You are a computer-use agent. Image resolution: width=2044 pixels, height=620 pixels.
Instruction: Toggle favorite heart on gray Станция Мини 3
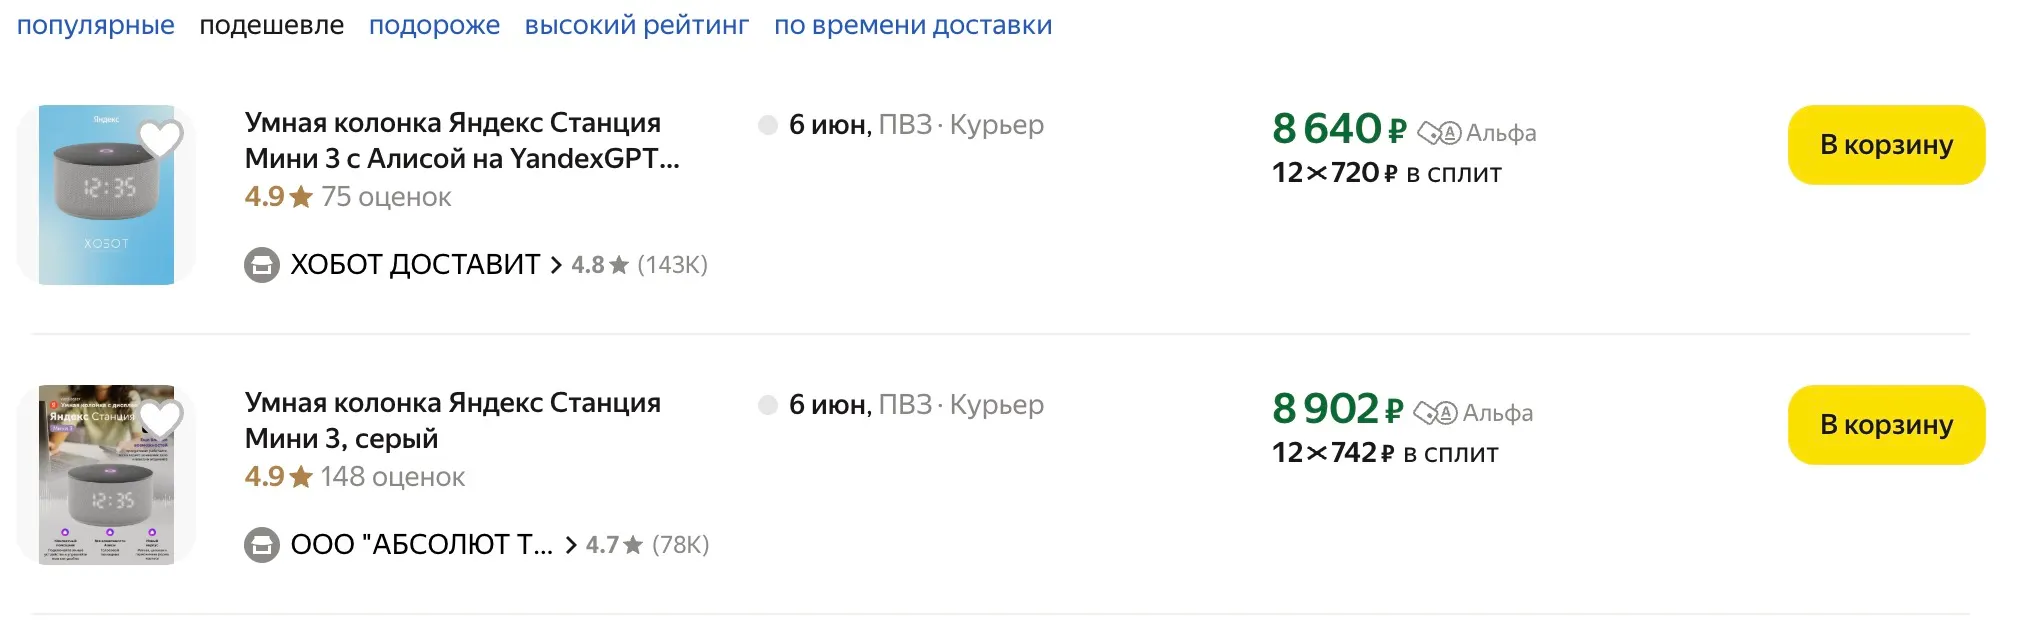click(160, 418)
